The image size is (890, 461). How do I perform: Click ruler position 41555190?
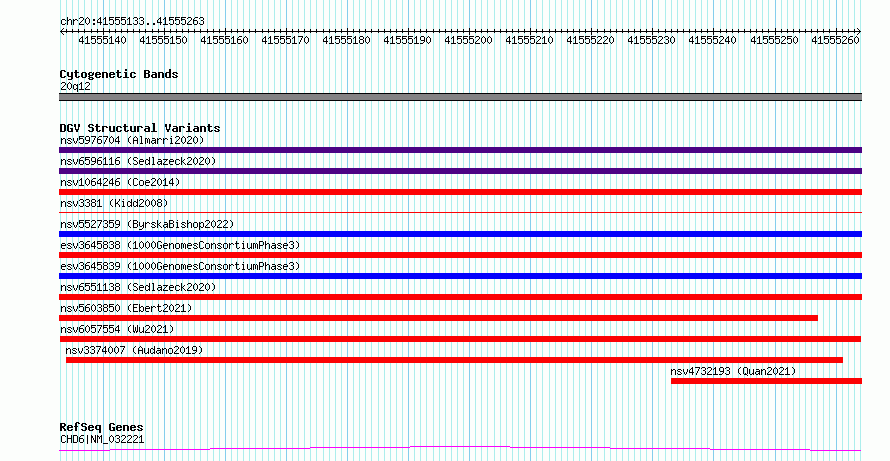click(x=408, y=40)
